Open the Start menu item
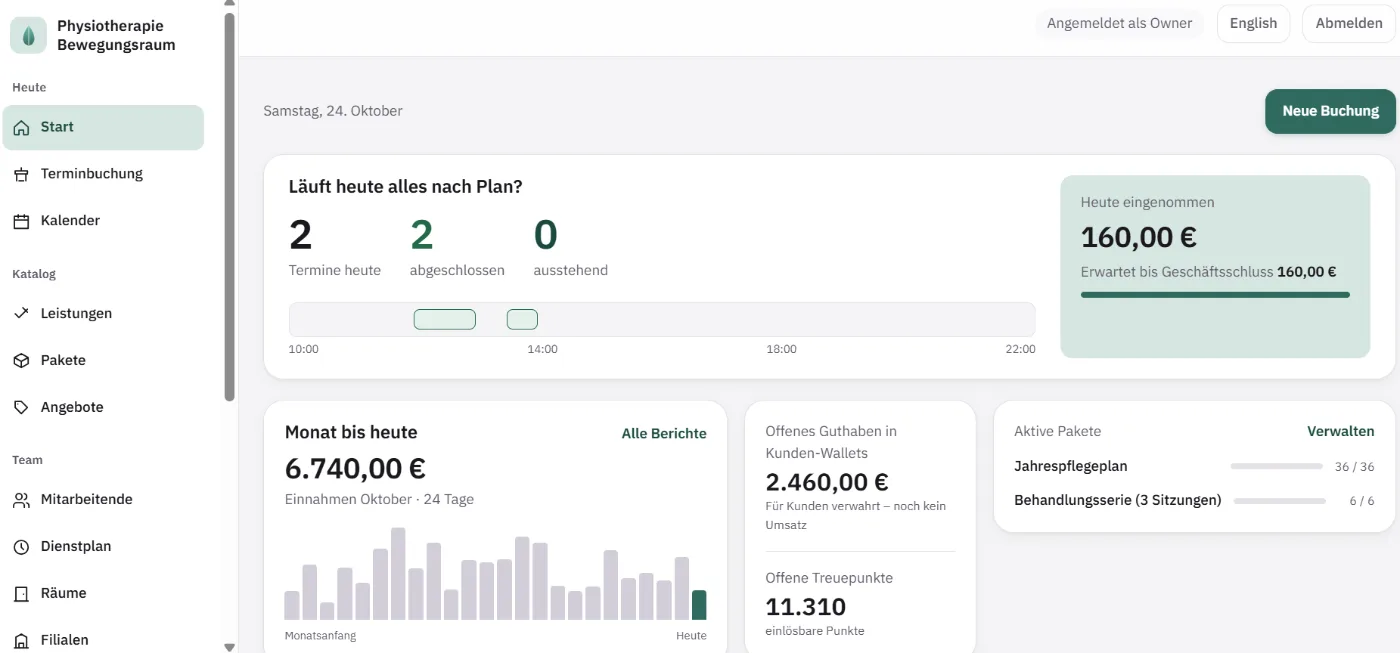The width and height of the screenshot is (1400, 653). click(103, 127)
